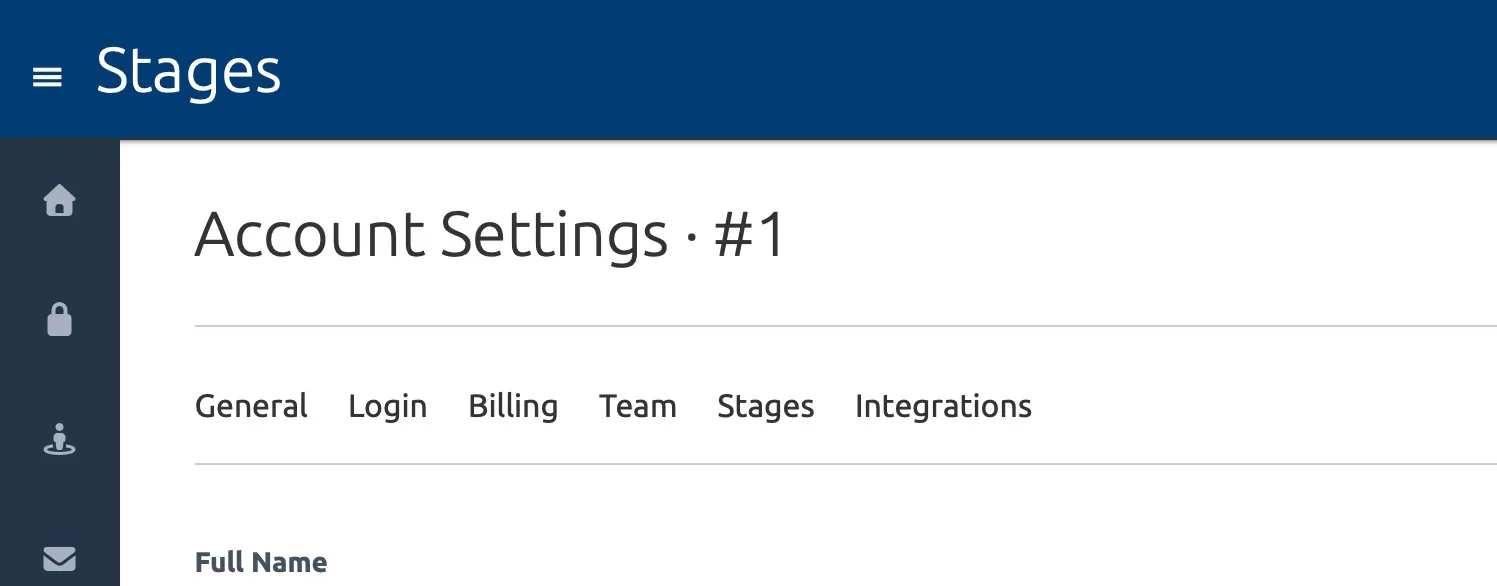The width and height of the screenshot is (1497, 586).
Task: Switch to the General tab
Action: click(x=251, y=406)
